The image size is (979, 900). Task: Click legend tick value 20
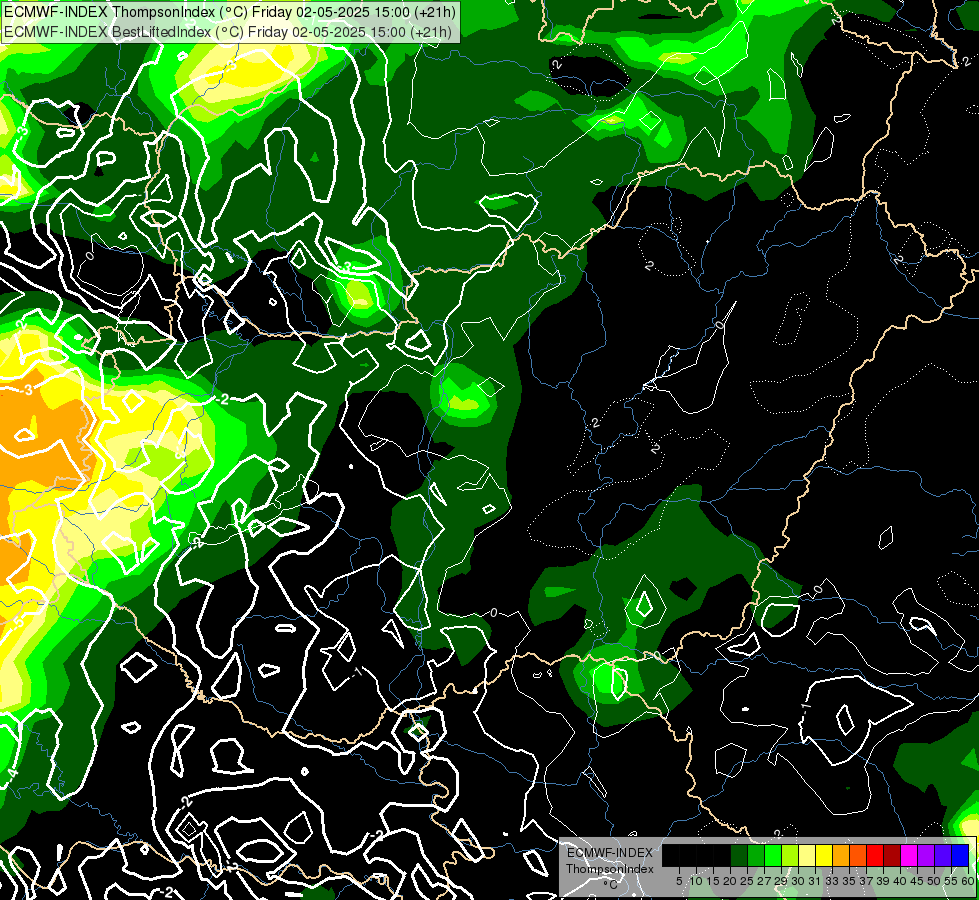730,881
